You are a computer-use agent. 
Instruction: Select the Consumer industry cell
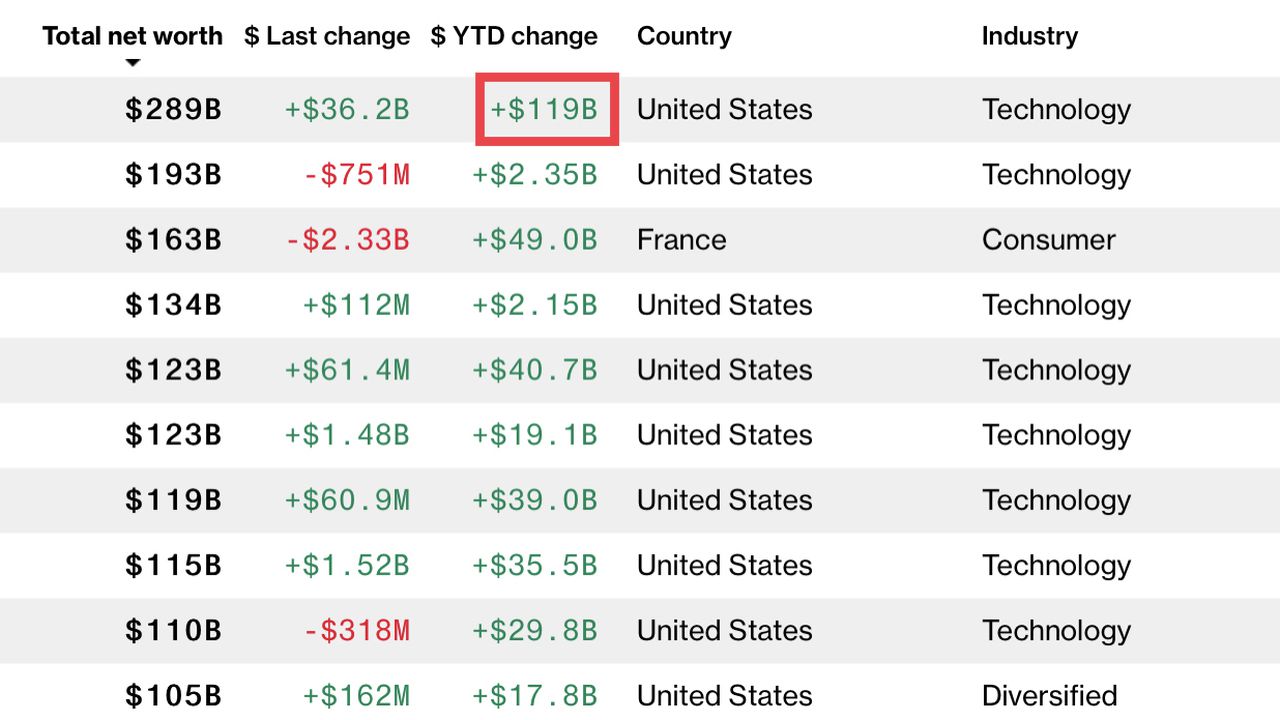pos(1049,240)
